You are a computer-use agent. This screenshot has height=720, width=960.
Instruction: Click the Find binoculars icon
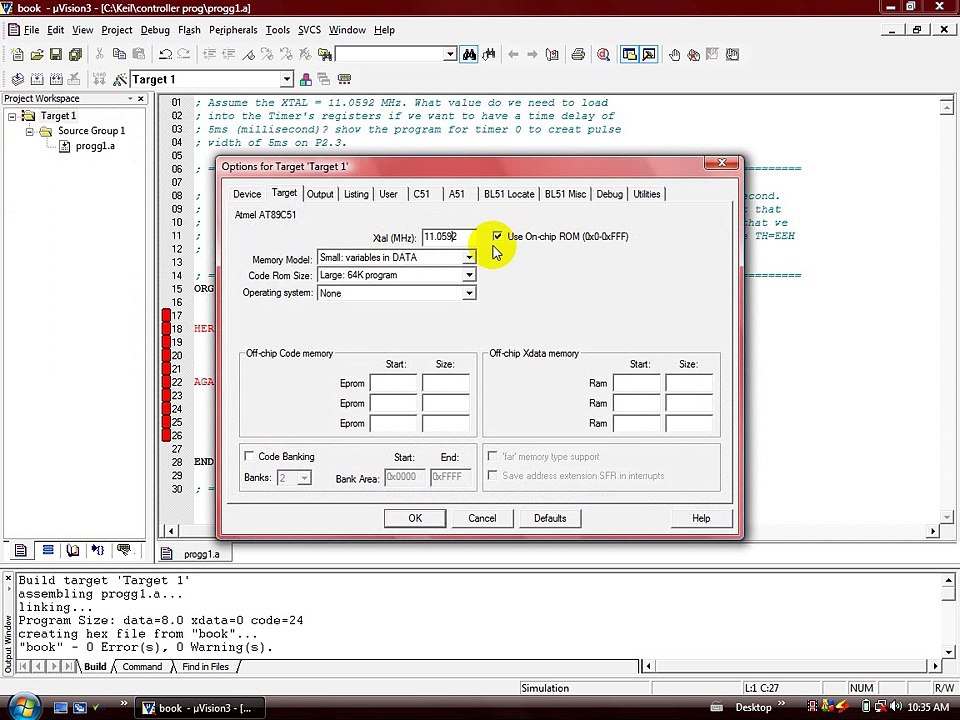click(469, 54)
